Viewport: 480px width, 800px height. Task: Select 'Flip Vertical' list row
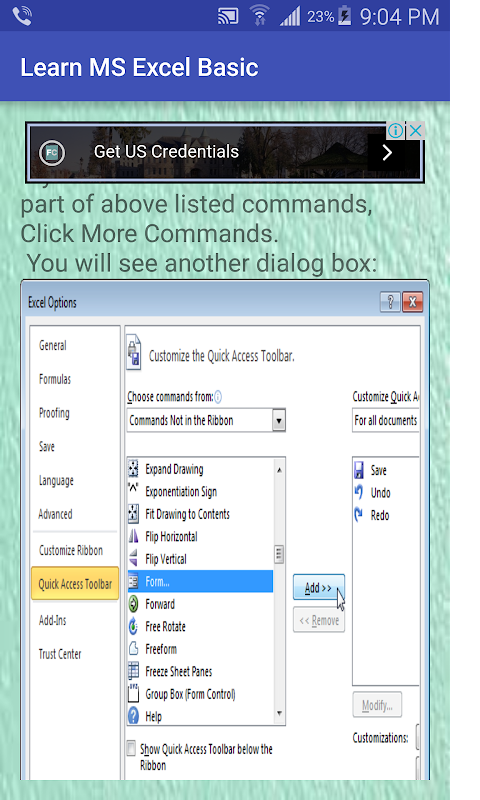[x=200, y=559]
